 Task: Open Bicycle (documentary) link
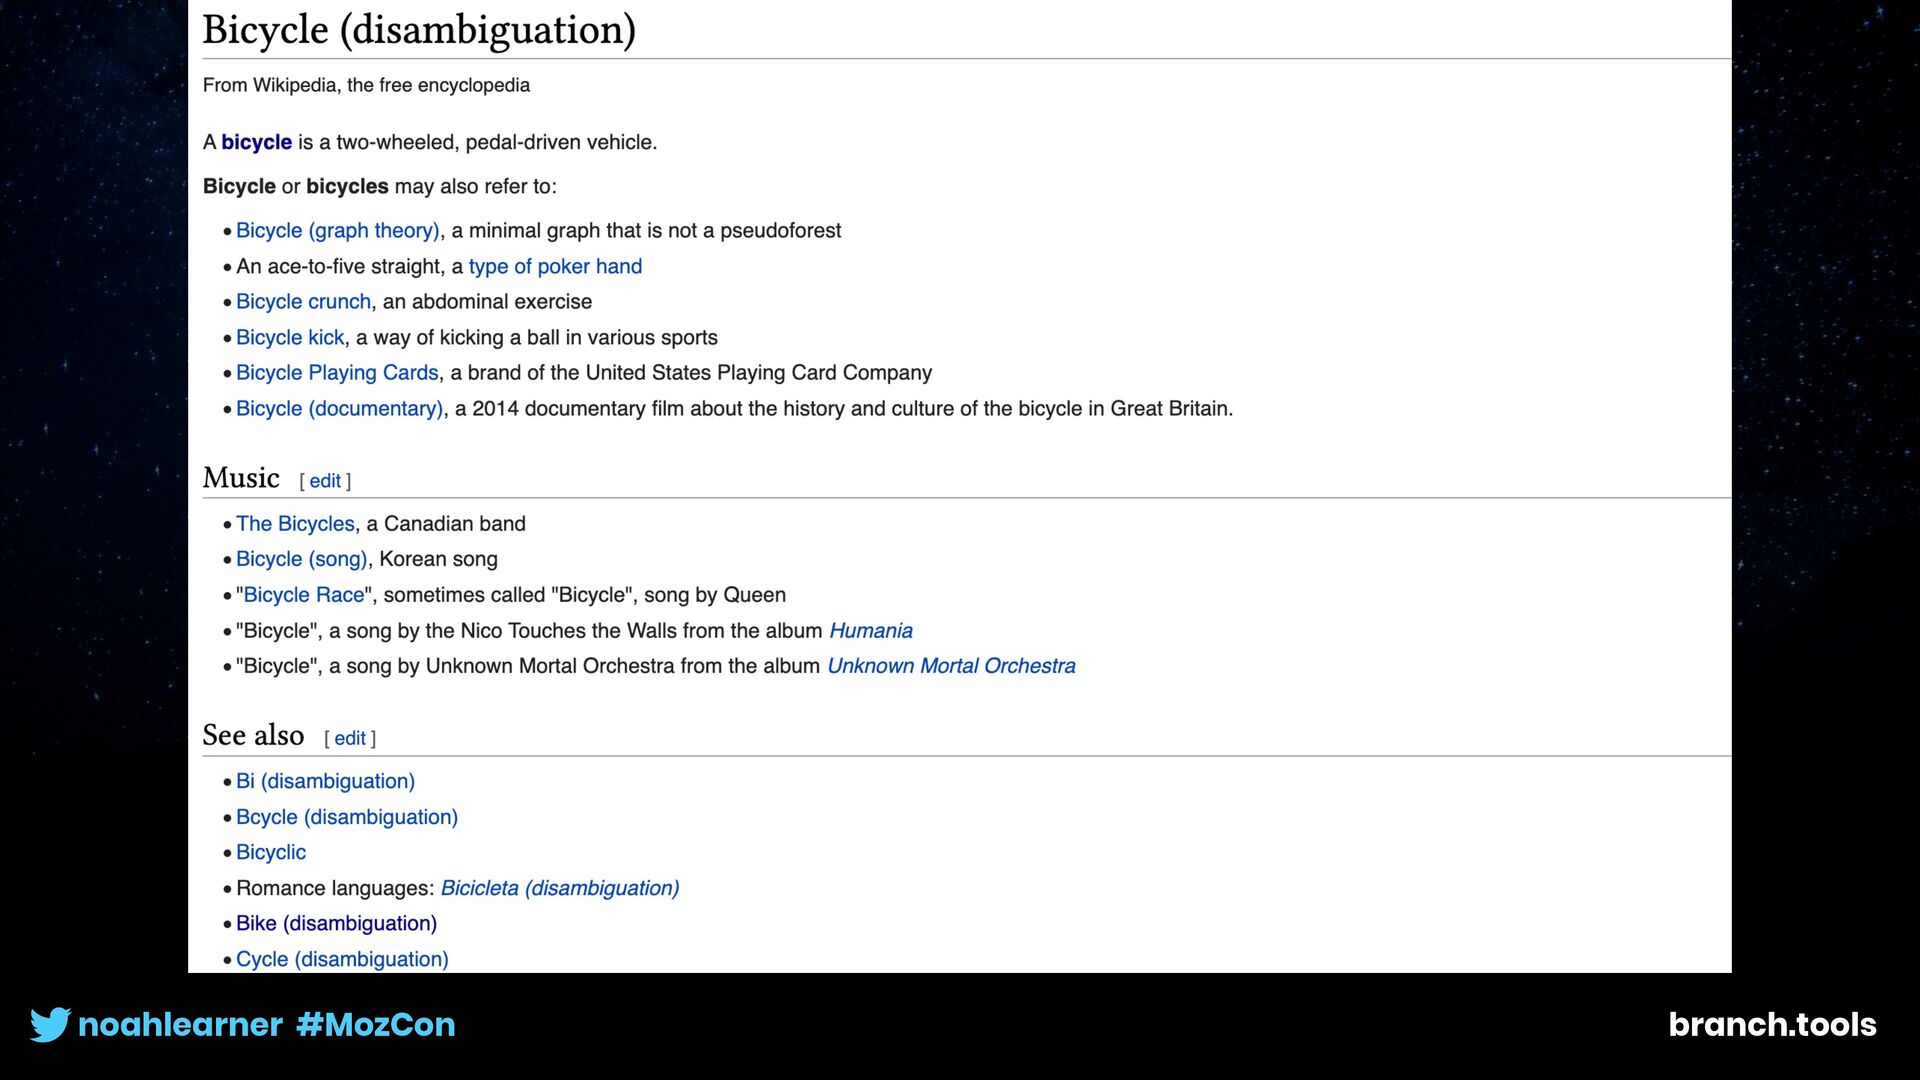point(339,409)
